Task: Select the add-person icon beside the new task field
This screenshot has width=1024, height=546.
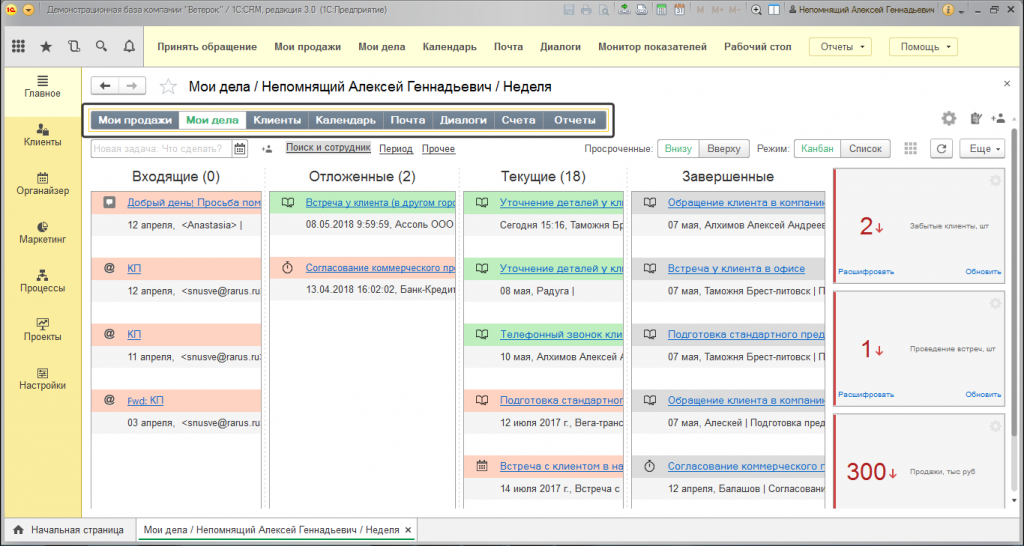Action: [266, 149]
